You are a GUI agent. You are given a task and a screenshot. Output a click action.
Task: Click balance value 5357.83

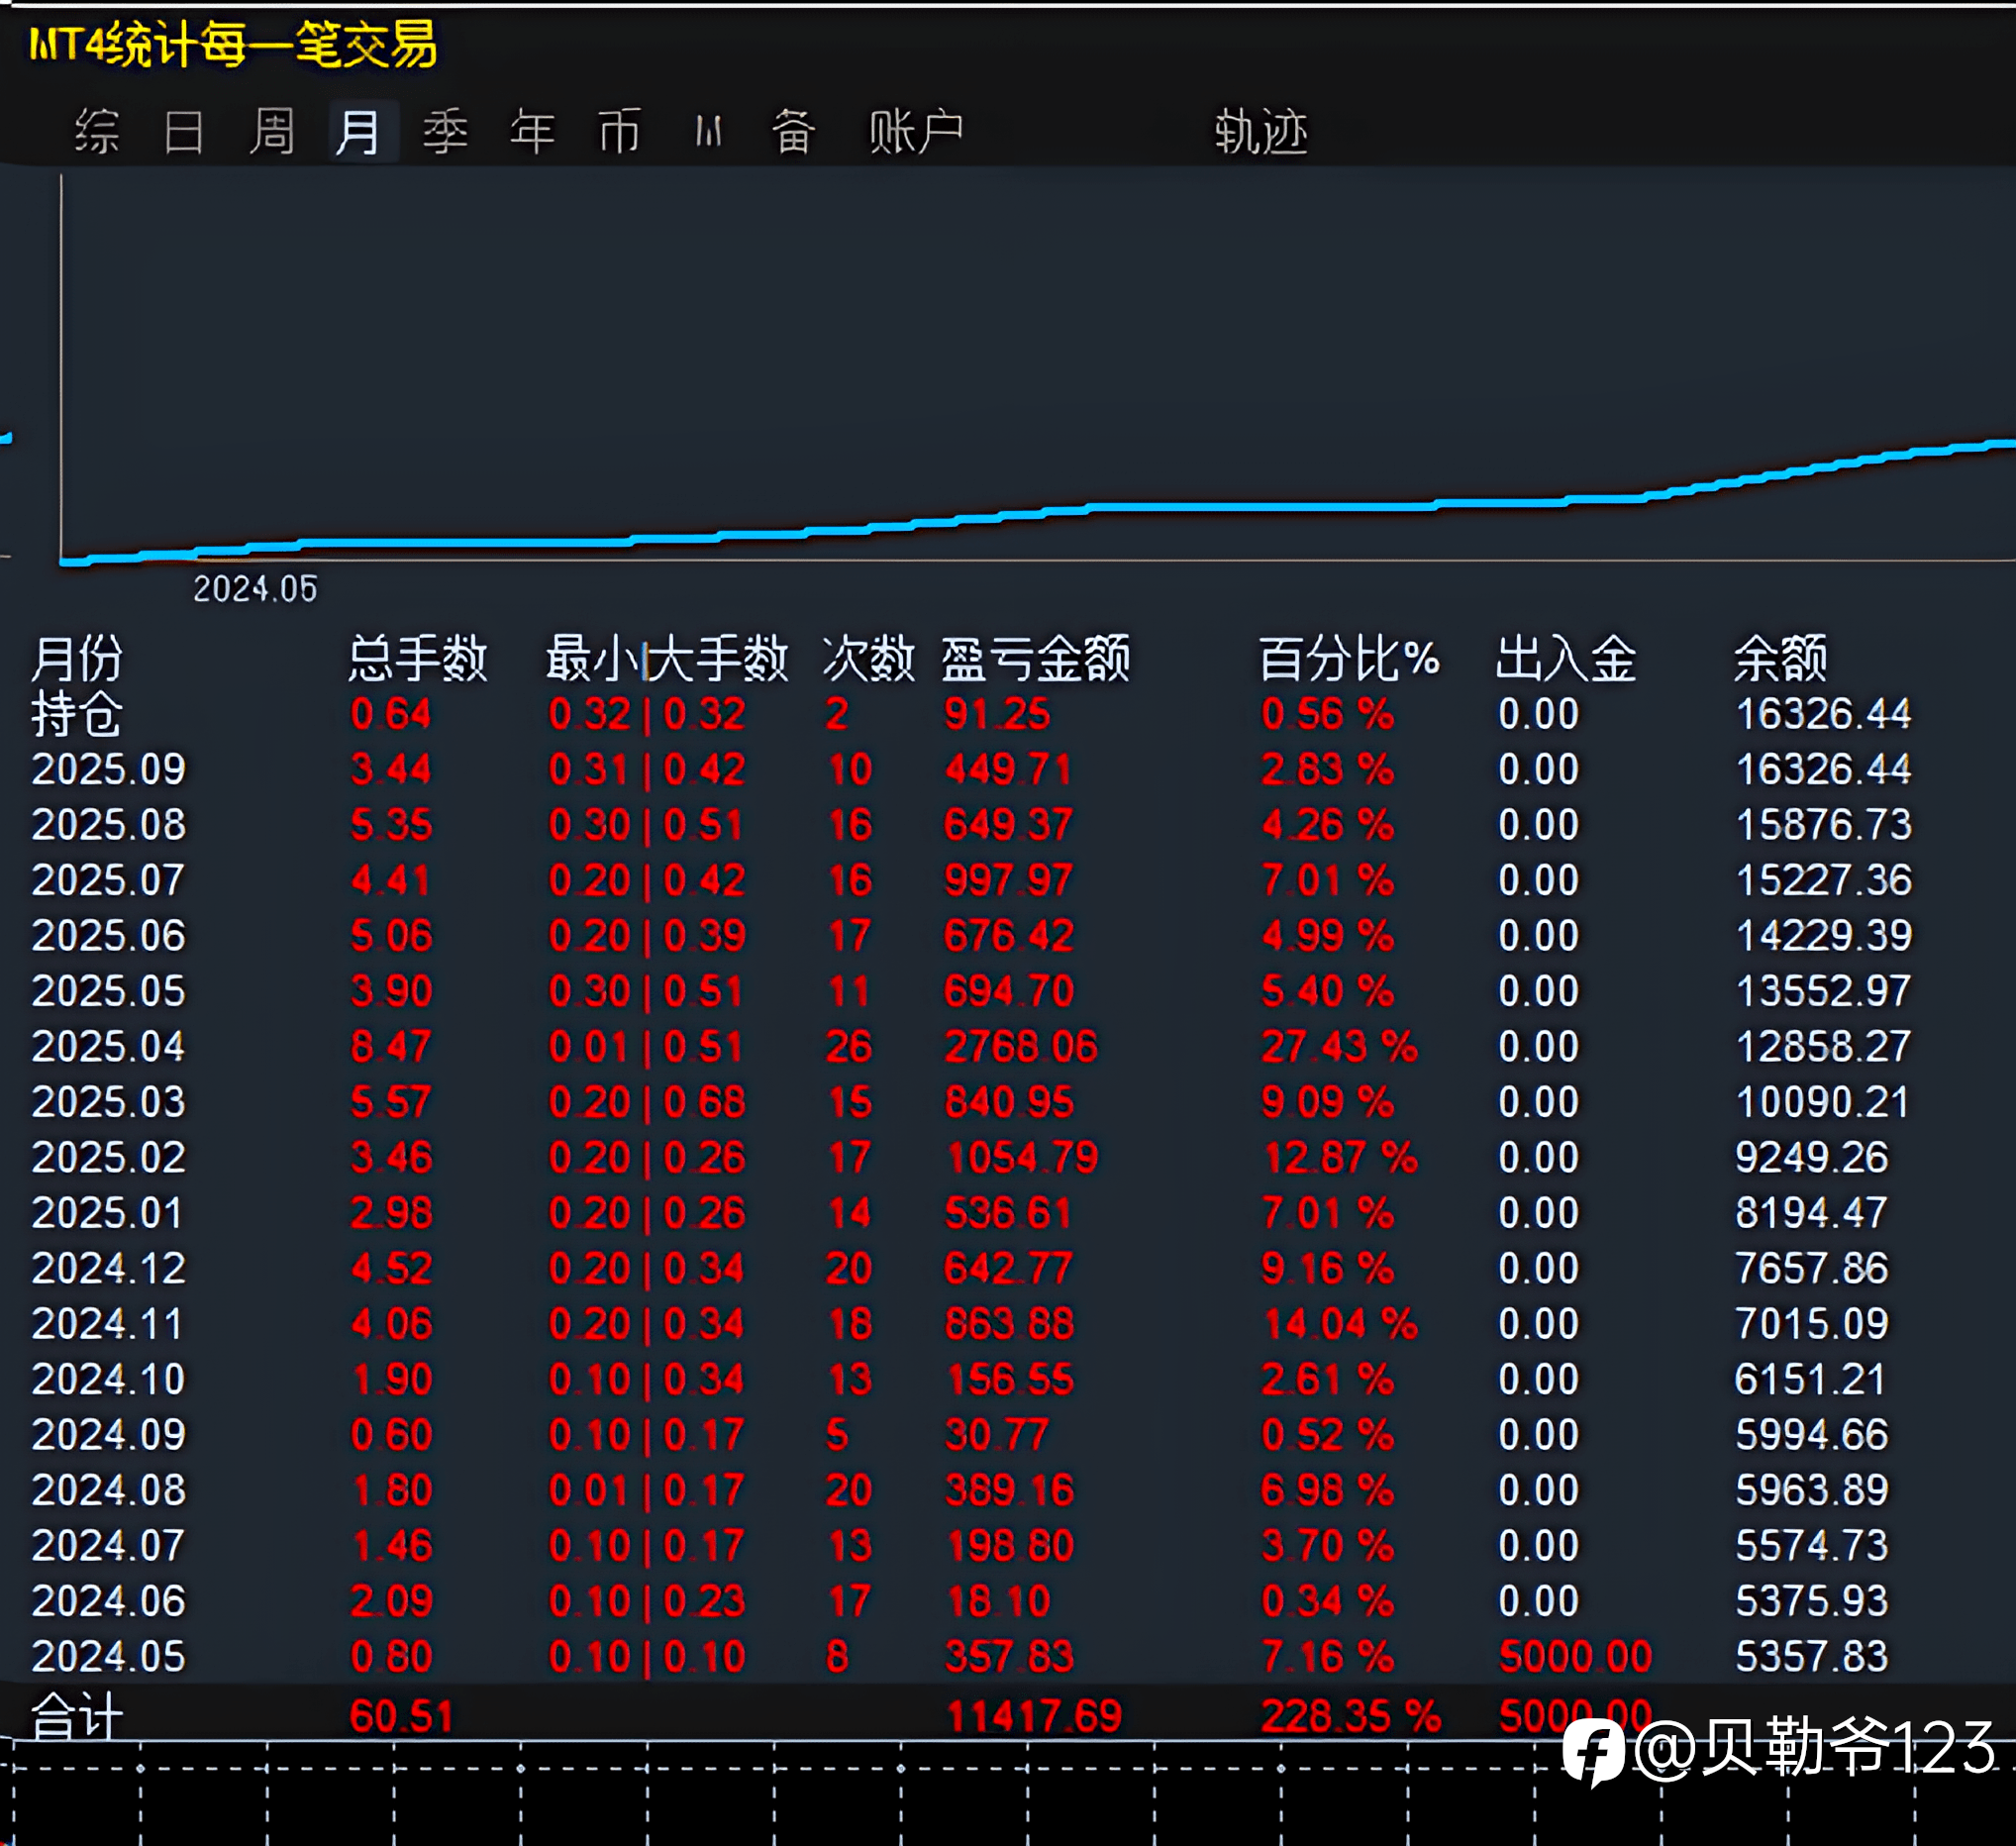[1811, 1657]
